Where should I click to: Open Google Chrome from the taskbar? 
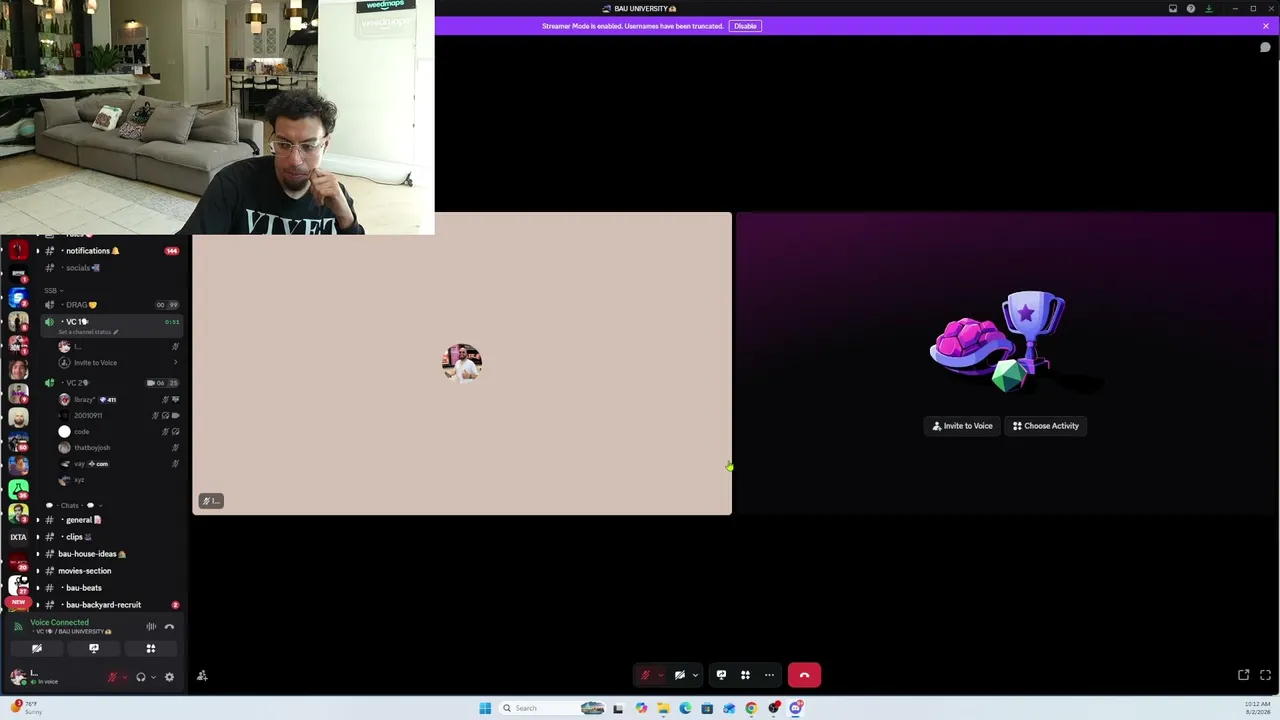[751, 708]
